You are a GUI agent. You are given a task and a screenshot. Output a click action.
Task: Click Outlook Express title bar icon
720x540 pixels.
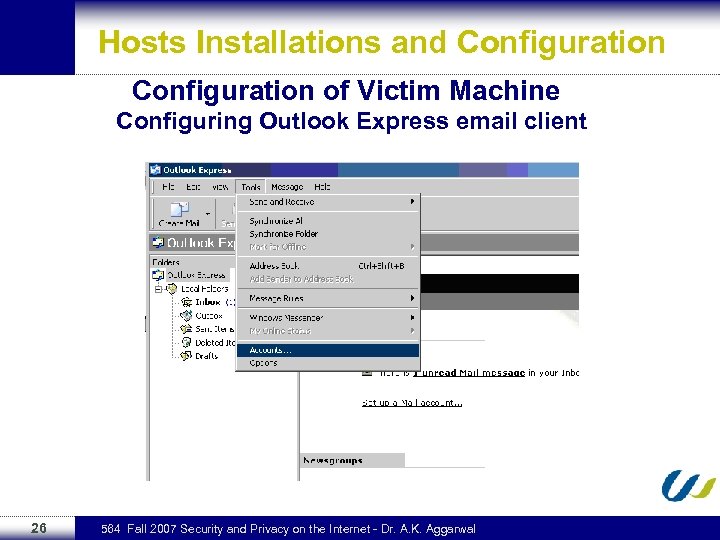click(x=155, y=170)
